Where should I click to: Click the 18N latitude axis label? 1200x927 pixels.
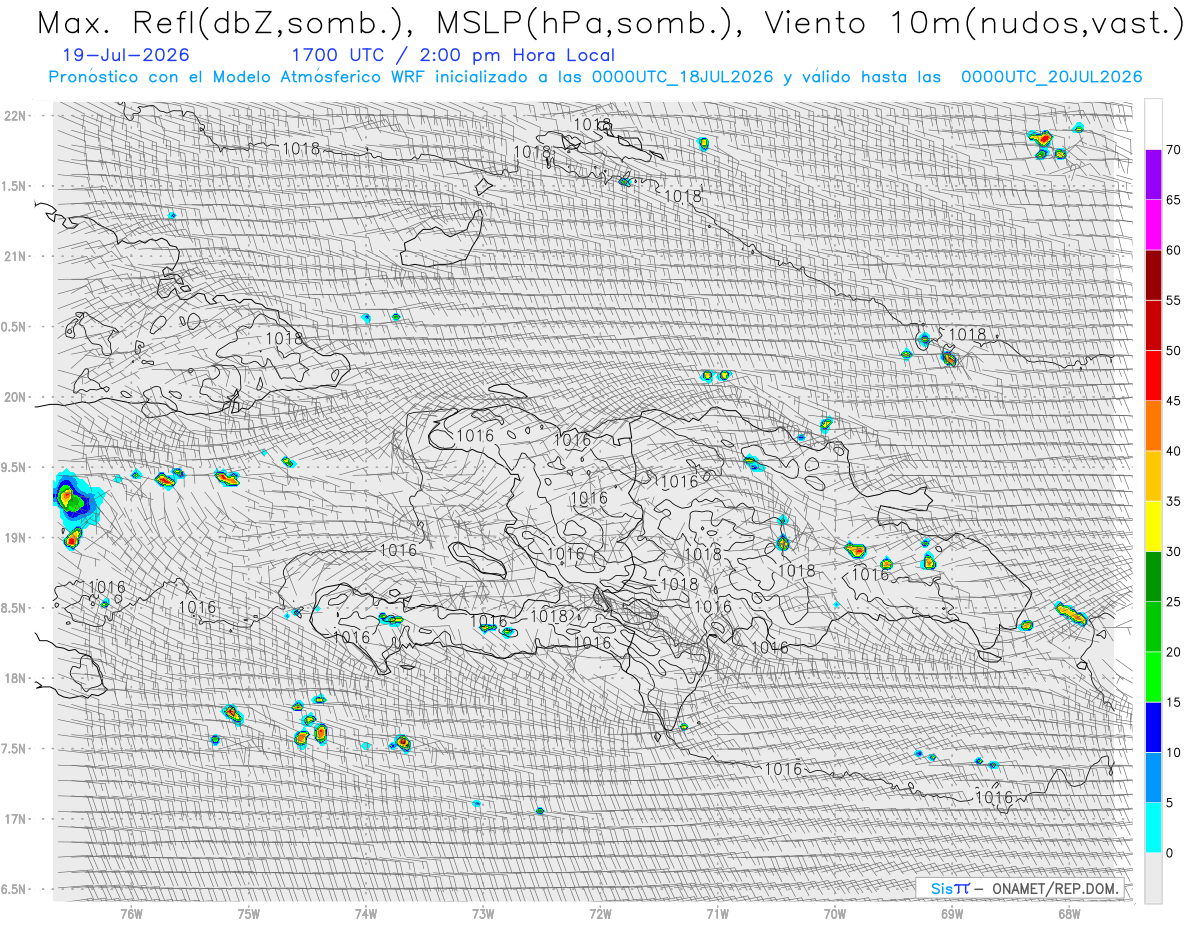tap(16, 678)
